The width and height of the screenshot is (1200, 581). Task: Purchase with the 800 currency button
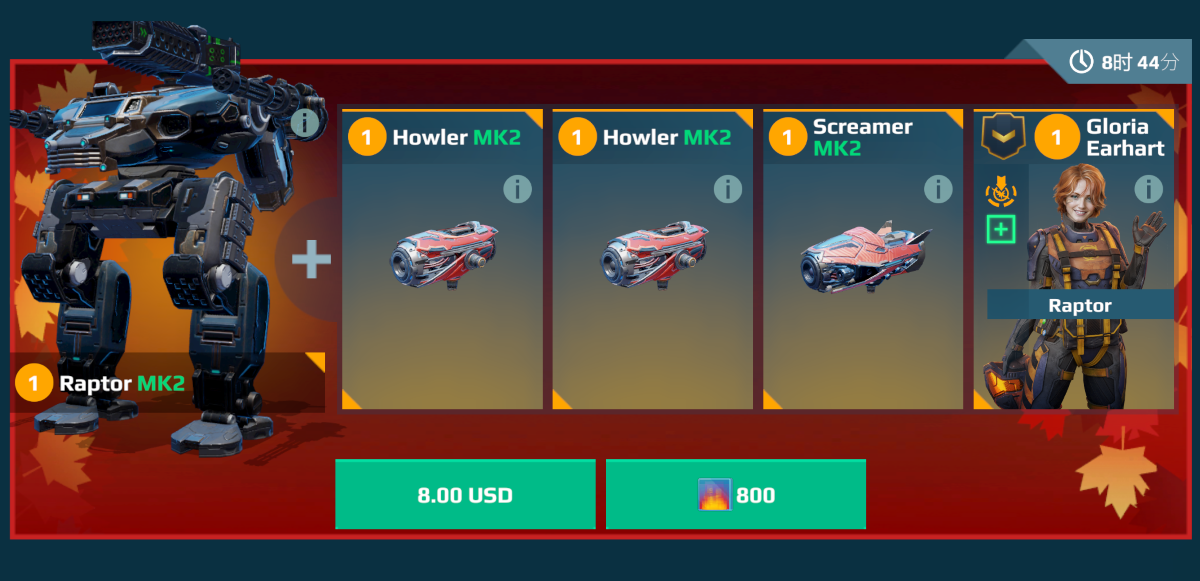pos(736,494)
